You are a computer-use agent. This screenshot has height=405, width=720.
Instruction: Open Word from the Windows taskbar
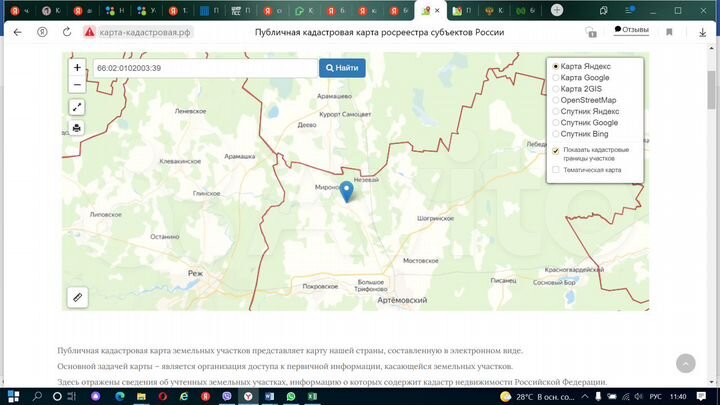267,397
